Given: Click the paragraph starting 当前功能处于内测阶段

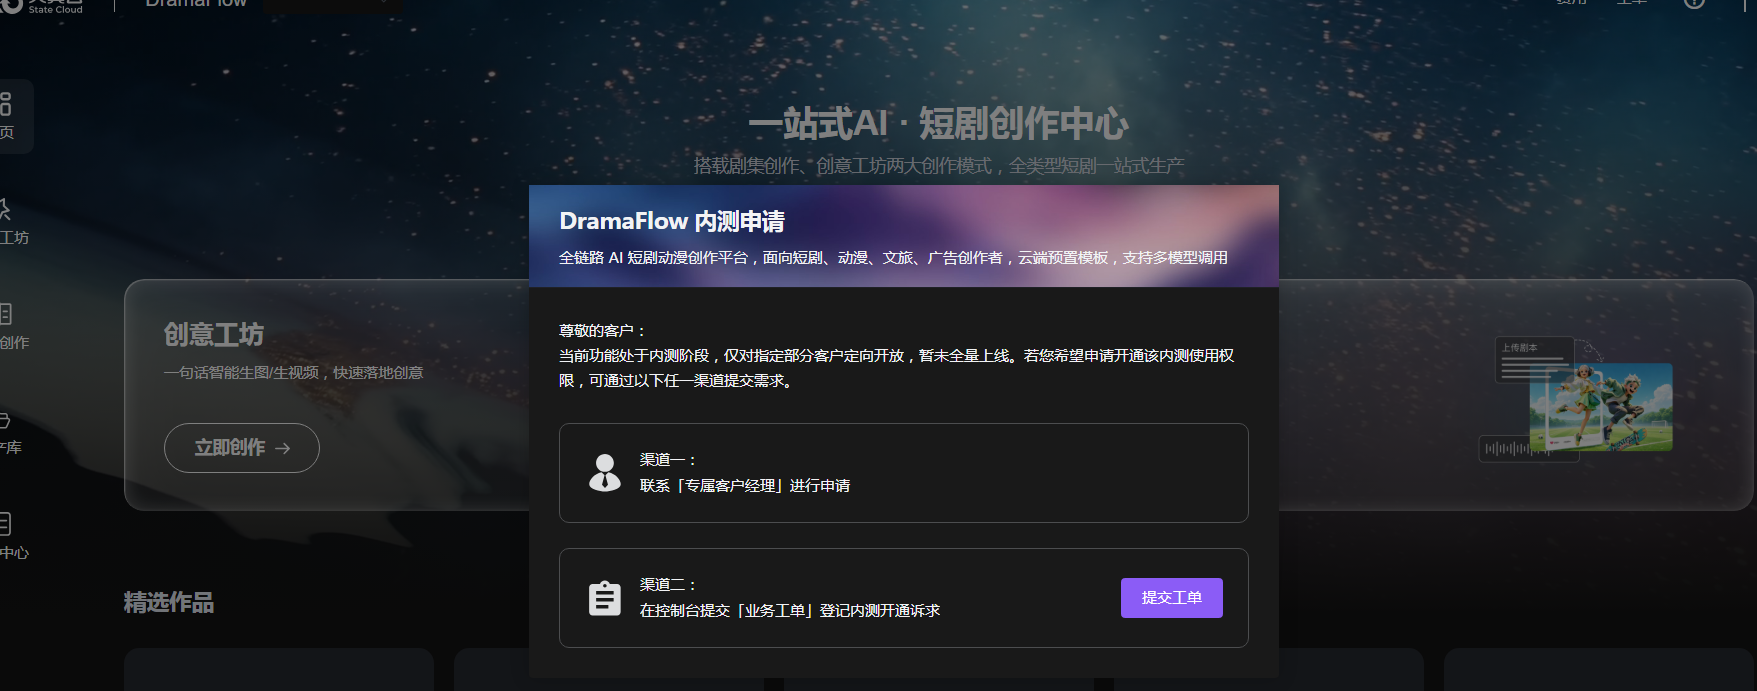Looking at the screenshot, I should click(897, 368).
